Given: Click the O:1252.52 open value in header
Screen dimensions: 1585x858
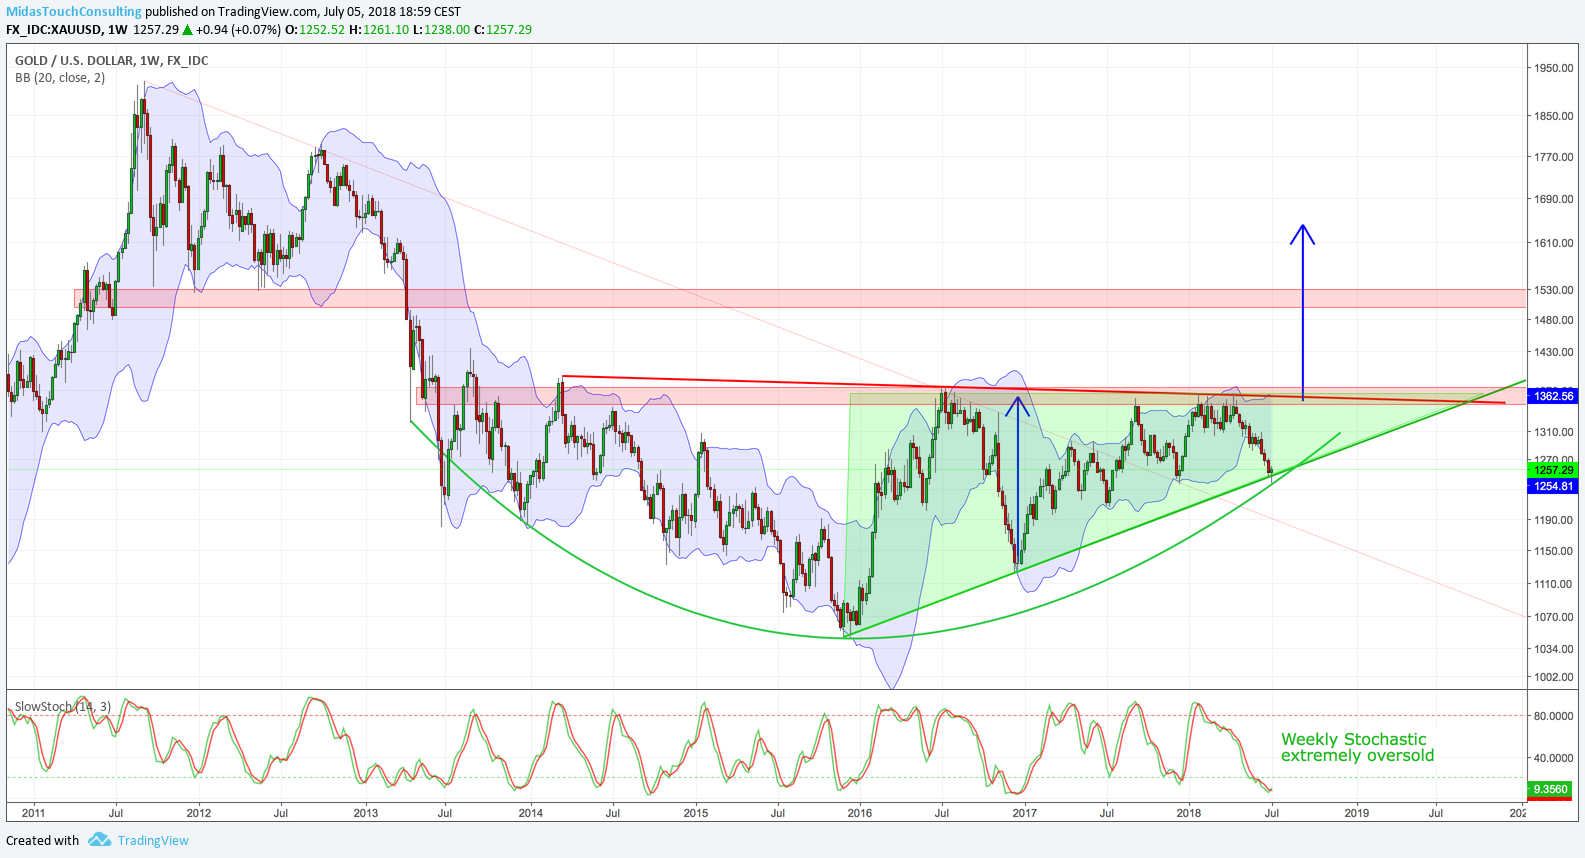Looking at the screenshot, I should (315, 29).
